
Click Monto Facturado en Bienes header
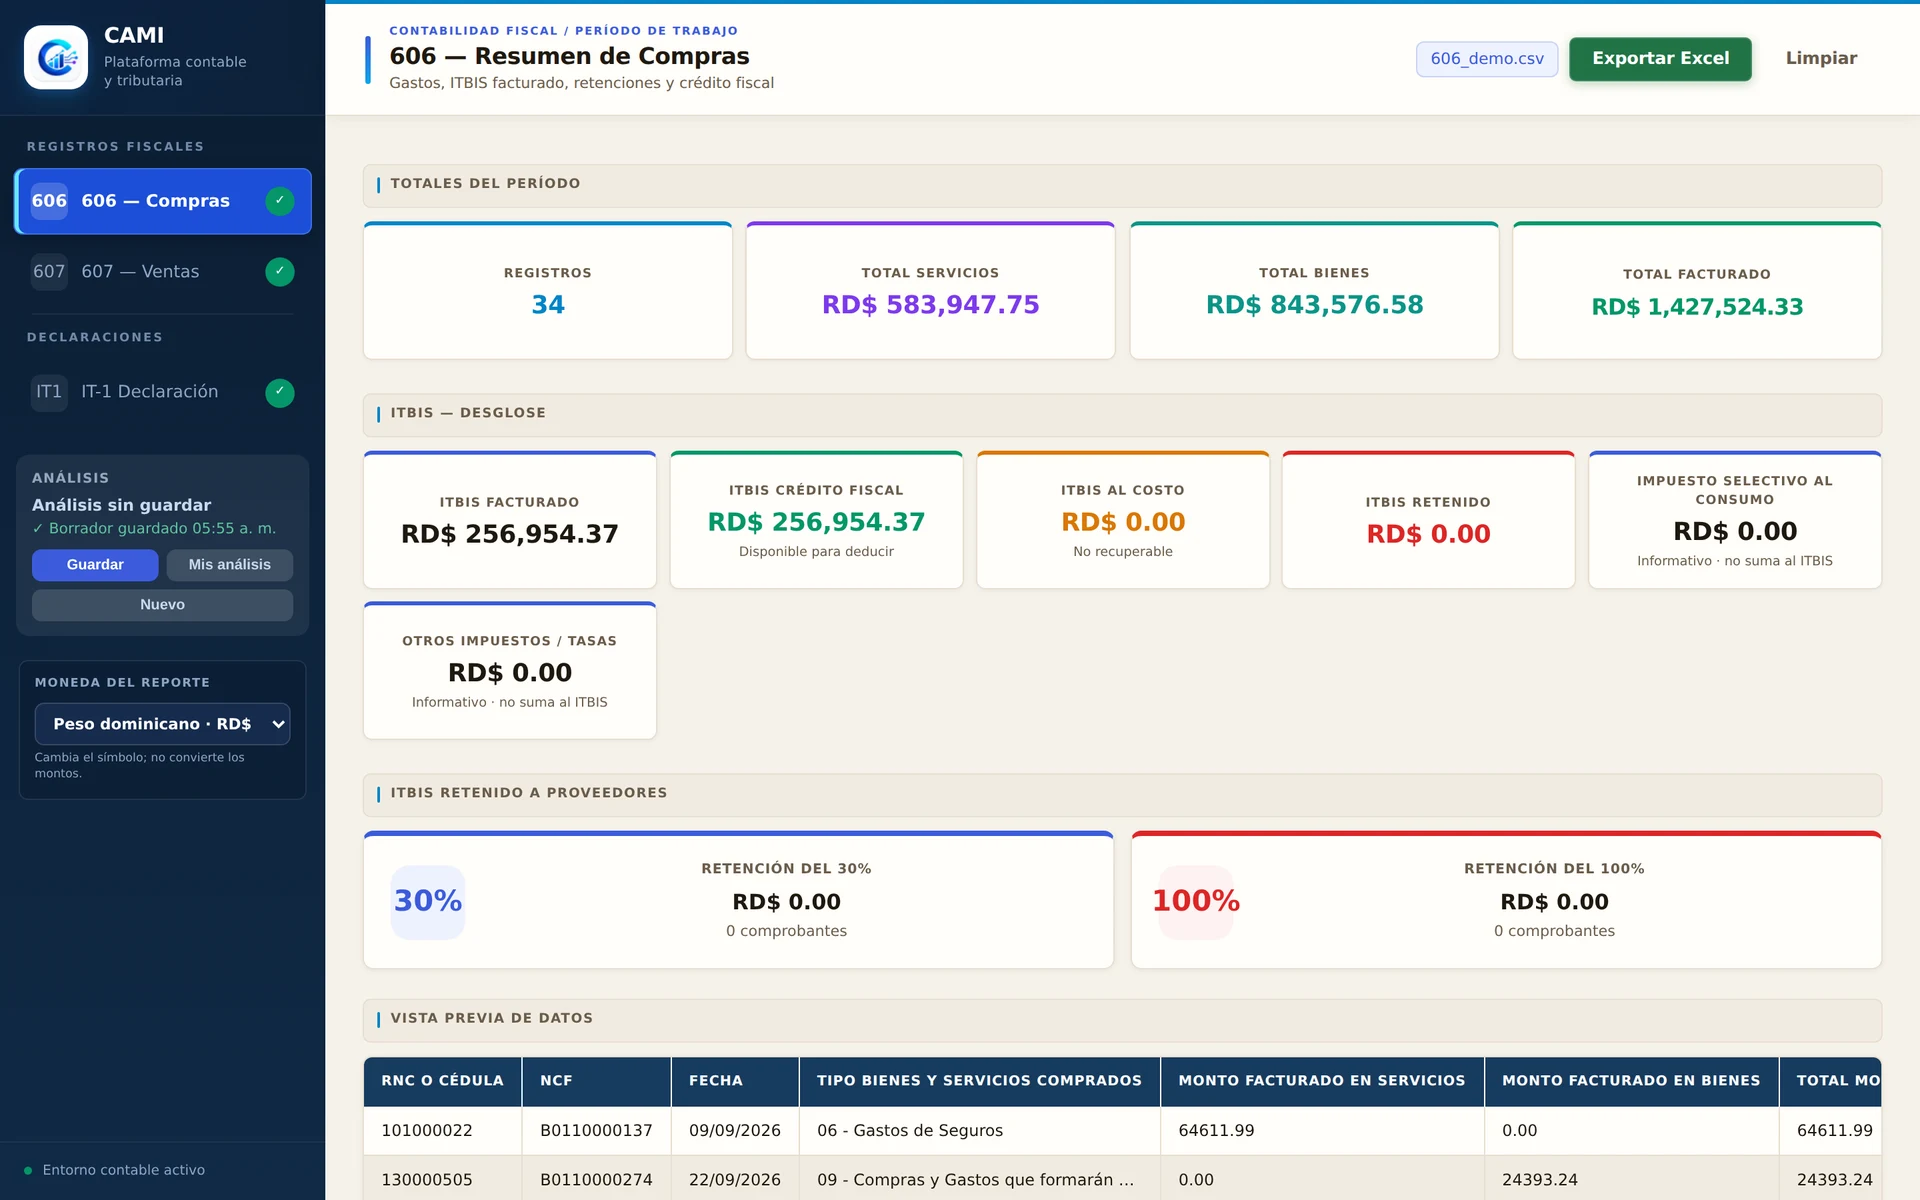point(1631,1081)
